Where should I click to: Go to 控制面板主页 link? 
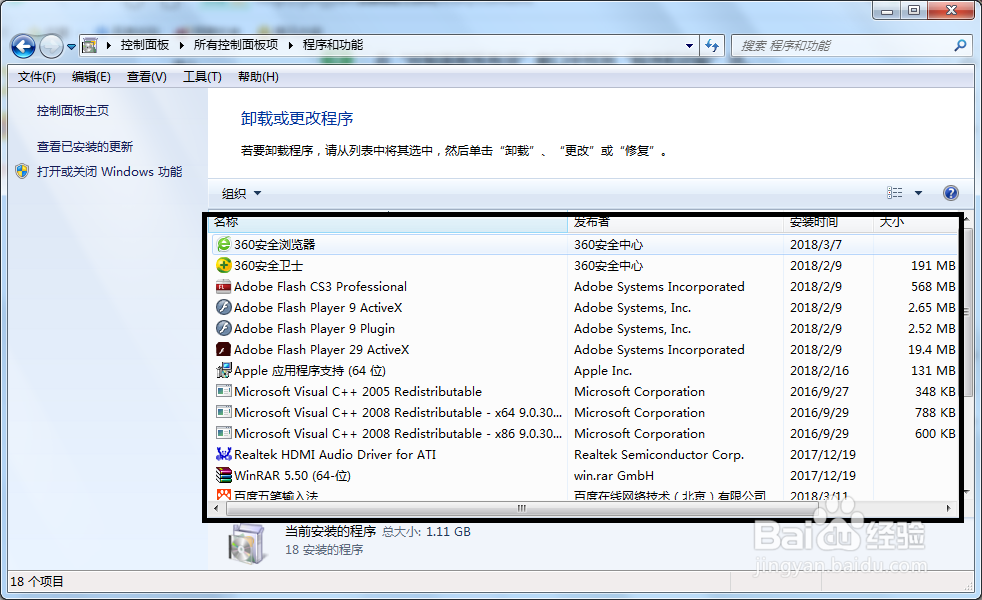(73, 111)
